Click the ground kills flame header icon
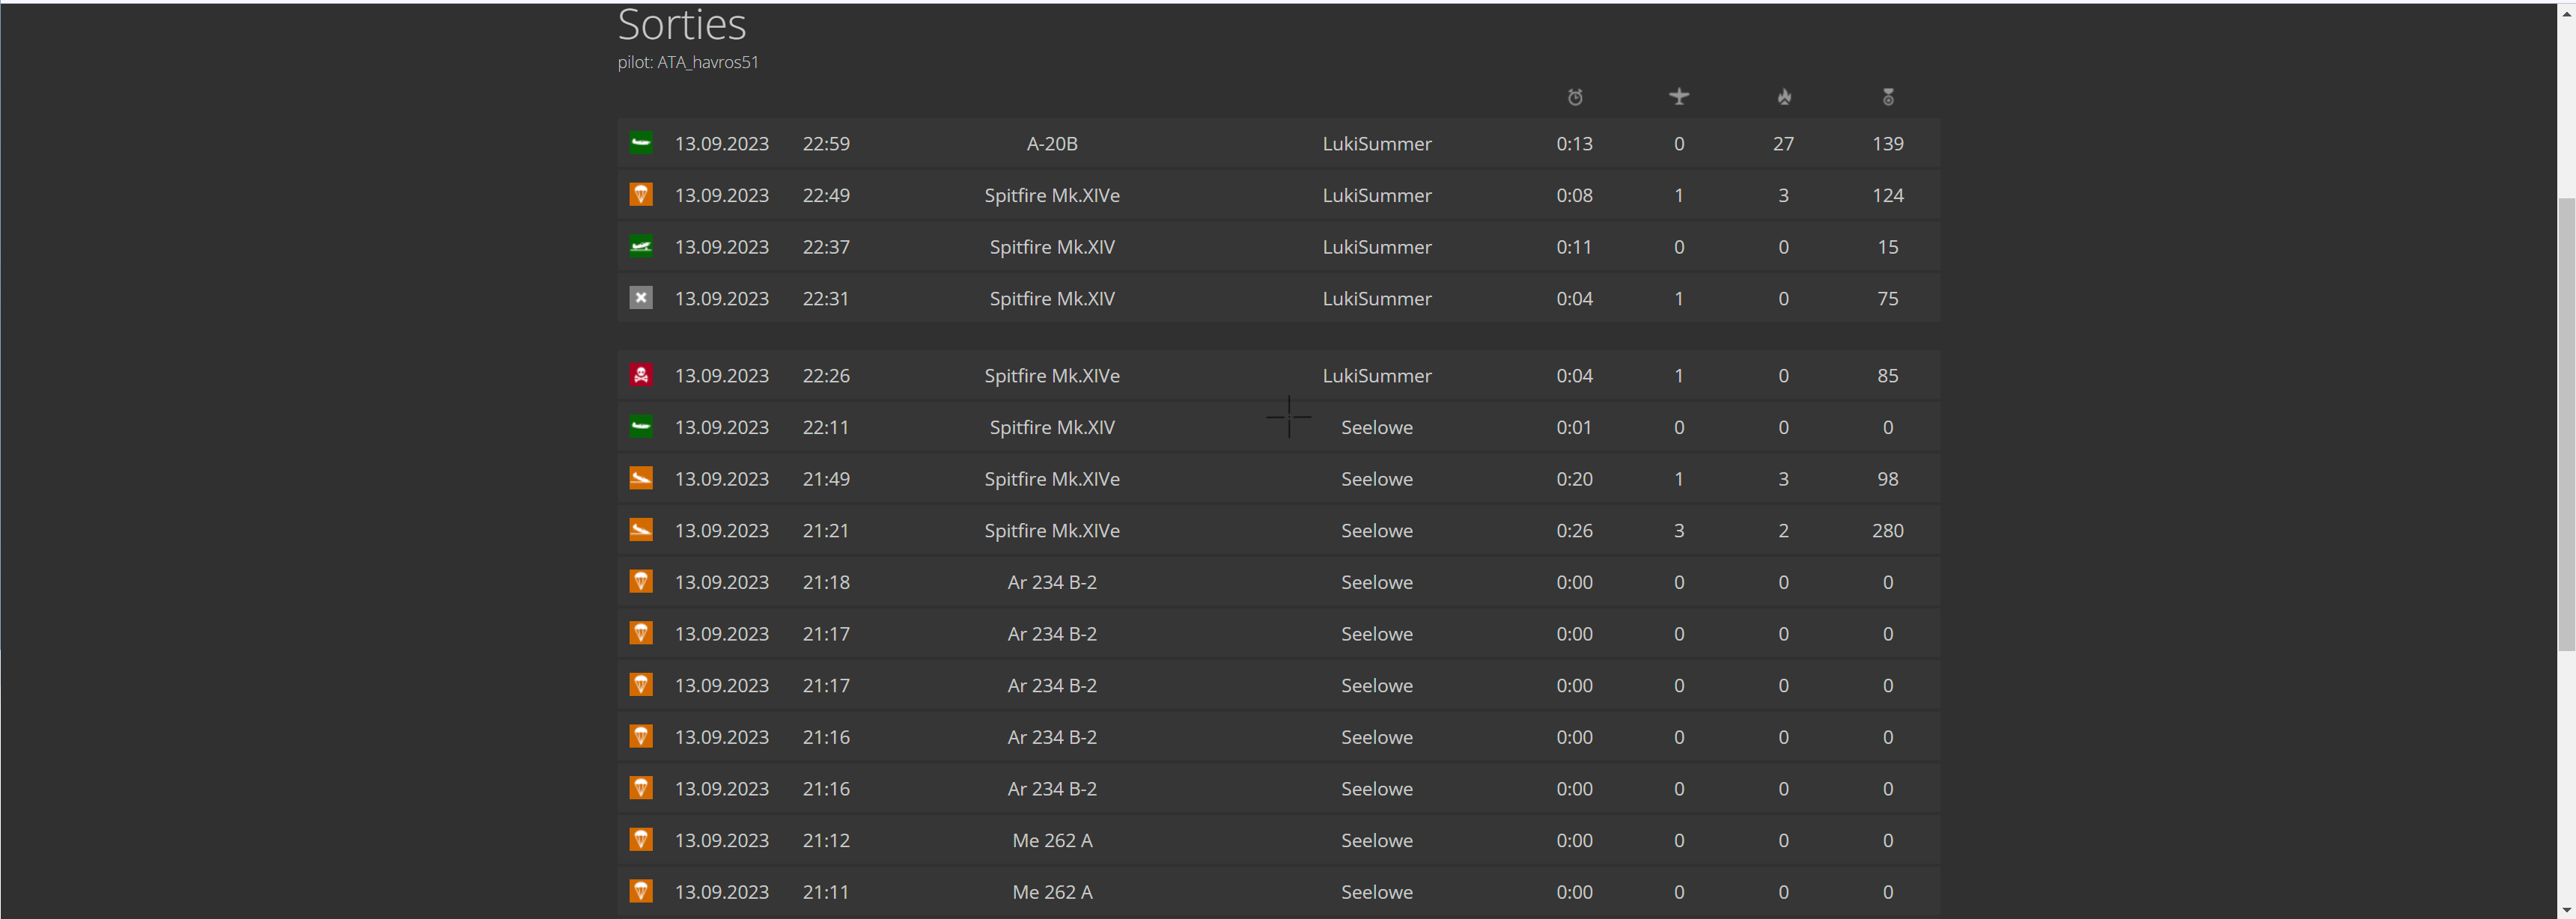 [x=1784, y=97]
